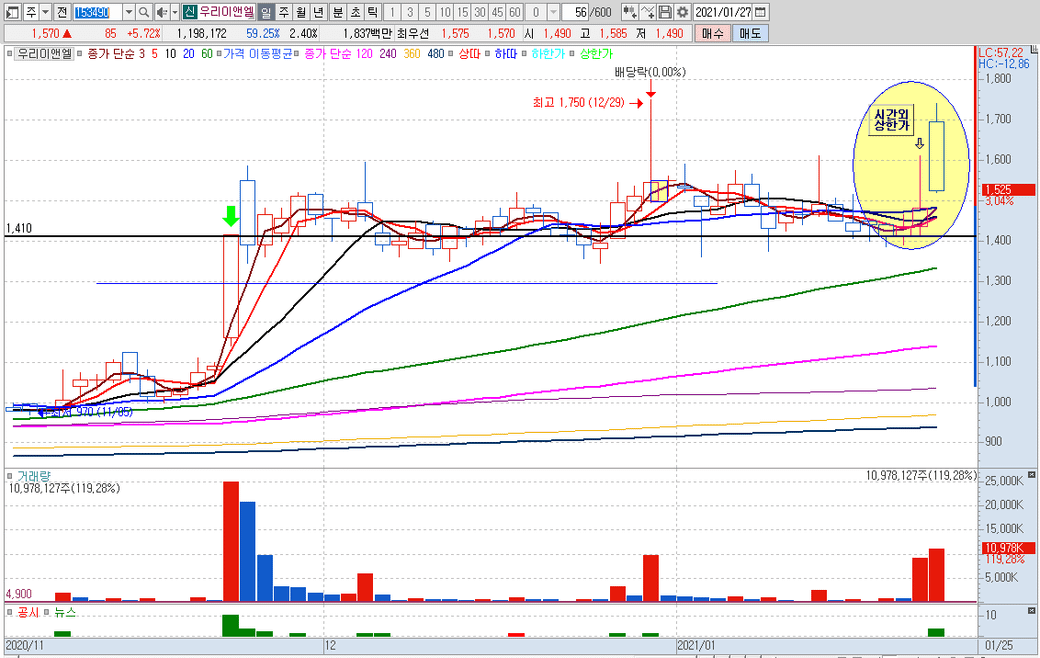Select the 틱 (tick) period tab
The image size is (1040, 658).
(x=371, y=12)
